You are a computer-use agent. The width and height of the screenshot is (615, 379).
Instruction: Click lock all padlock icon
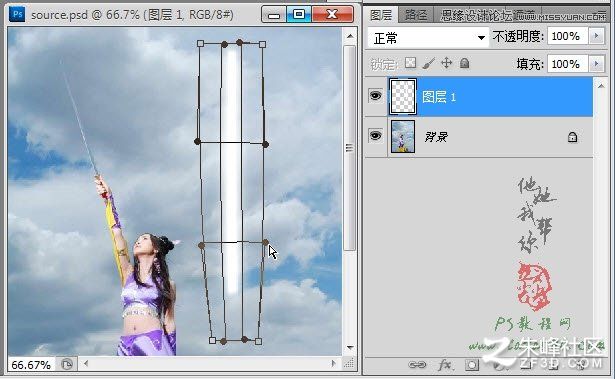[x=464, y=63]
